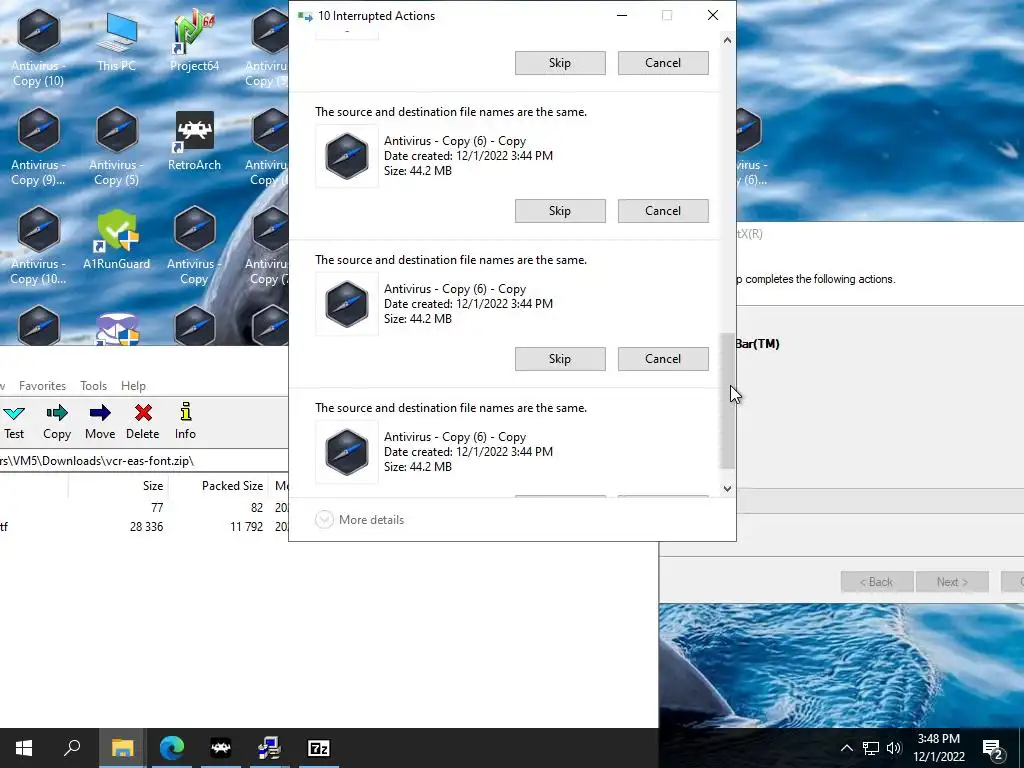Switch to the setup installer taskbar icon

pos(269,748)
